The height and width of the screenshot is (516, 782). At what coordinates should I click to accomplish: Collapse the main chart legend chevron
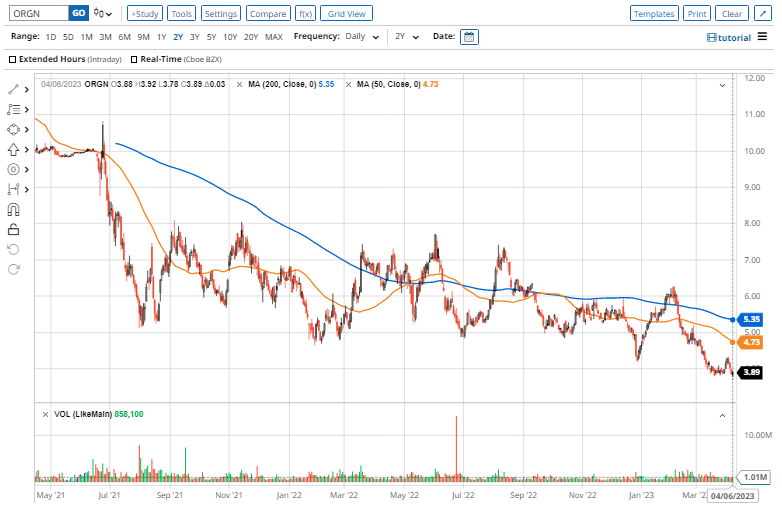click(x=722, y=85)
